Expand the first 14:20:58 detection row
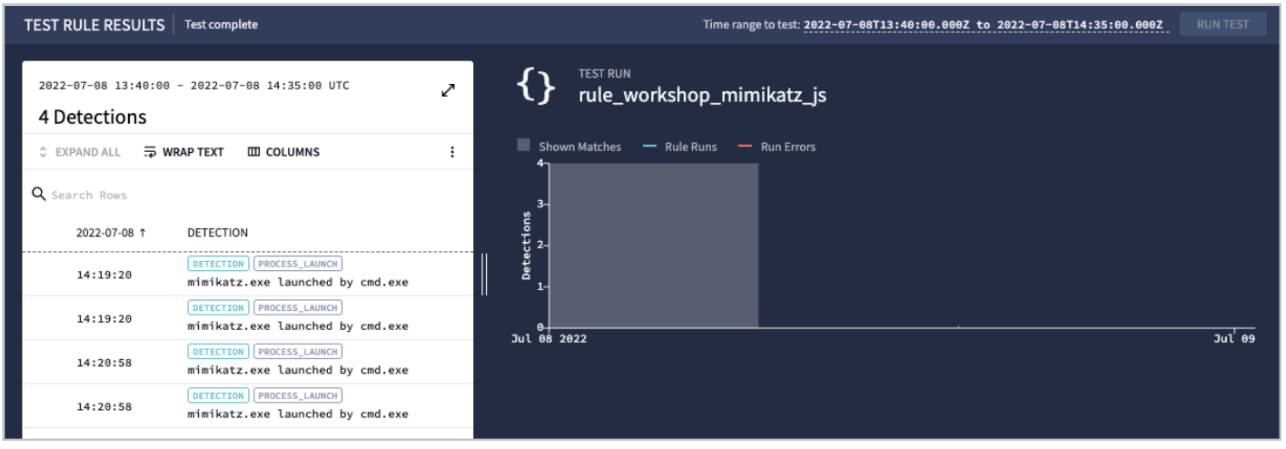 click(x=104, y=363)
